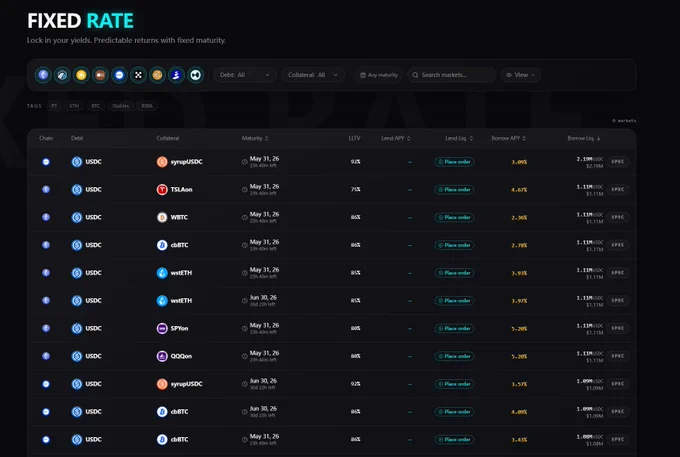Click the syrupUSDC icon in the 3.57% row
The image size is (680, 457).
[x=162, y=384]
